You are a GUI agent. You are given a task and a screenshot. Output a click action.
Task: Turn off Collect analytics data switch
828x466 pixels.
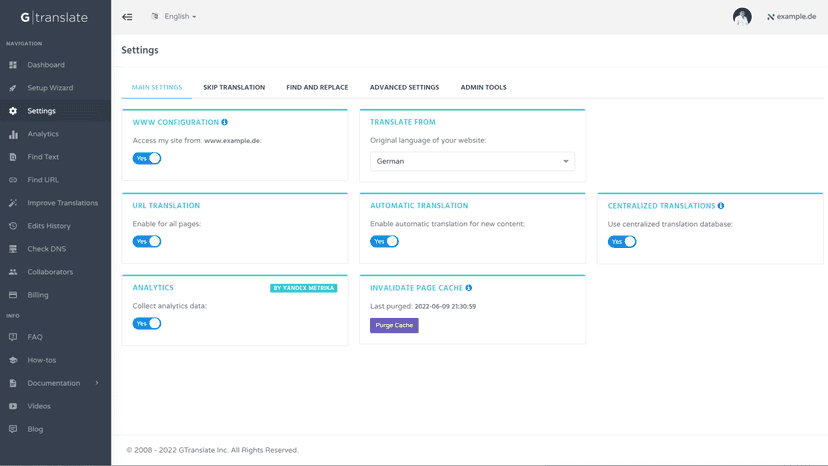(x=147, y=323)
